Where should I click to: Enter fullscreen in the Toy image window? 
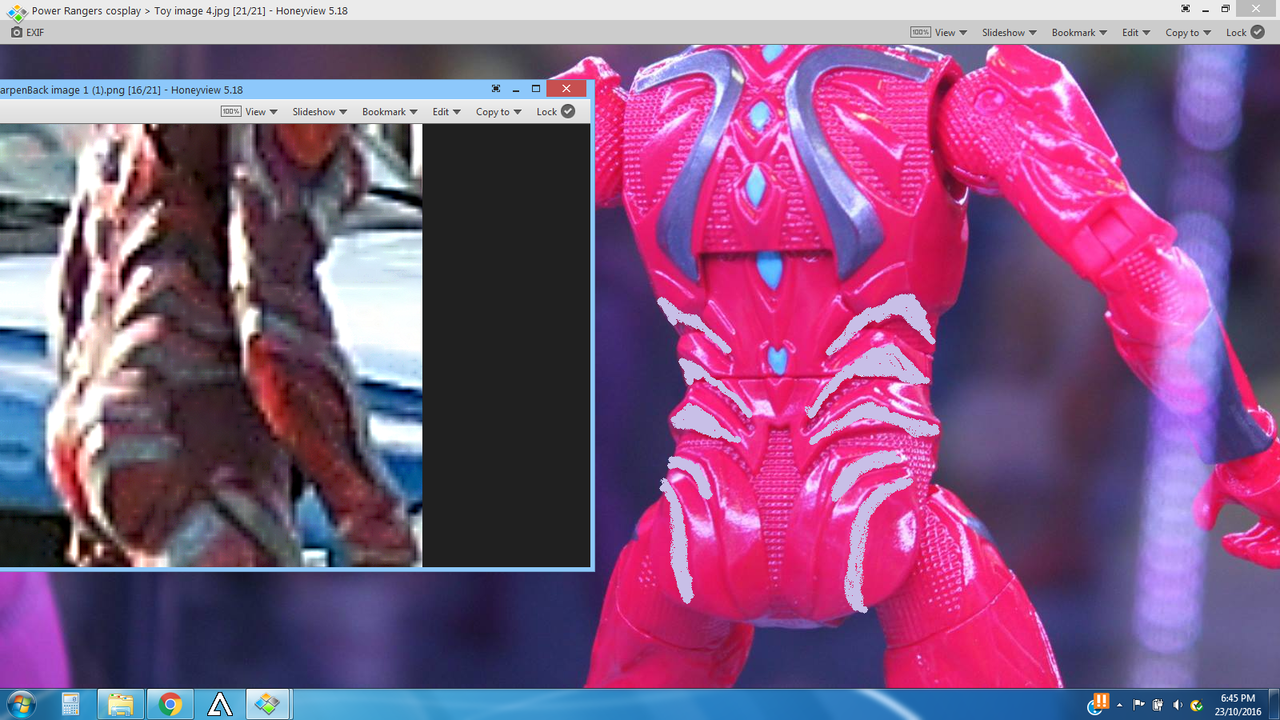tap(1185, 9)
